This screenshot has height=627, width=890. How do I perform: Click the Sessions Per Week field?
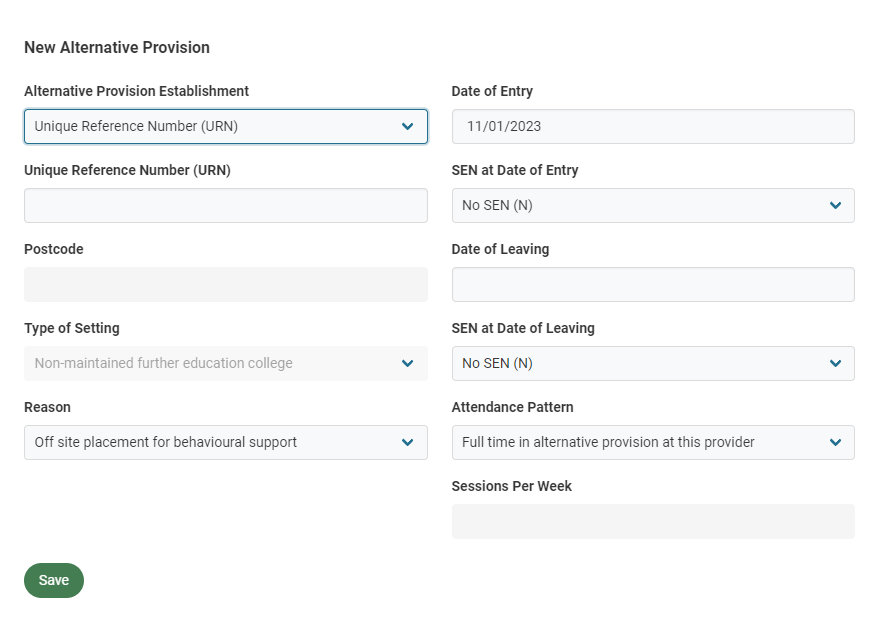653,521
